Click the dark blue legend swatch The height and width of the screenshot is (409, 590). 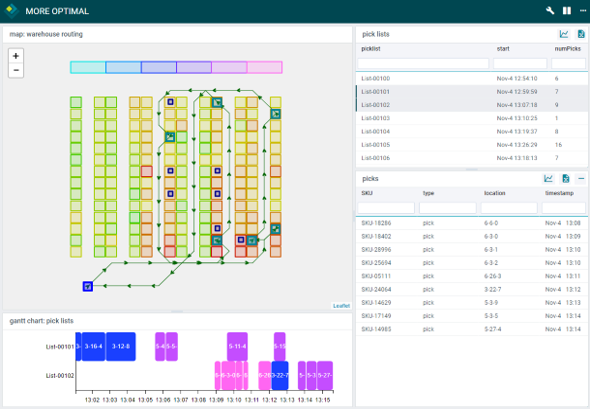coord(158,67)
